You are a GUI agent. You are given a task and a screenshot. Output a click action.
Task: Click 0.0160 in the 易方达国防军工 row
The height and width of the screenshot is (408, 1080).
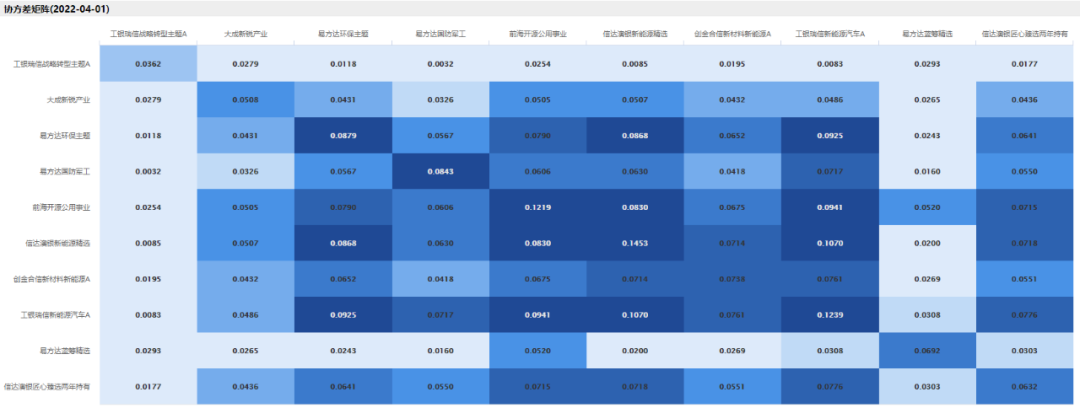[x=927, y=171]
